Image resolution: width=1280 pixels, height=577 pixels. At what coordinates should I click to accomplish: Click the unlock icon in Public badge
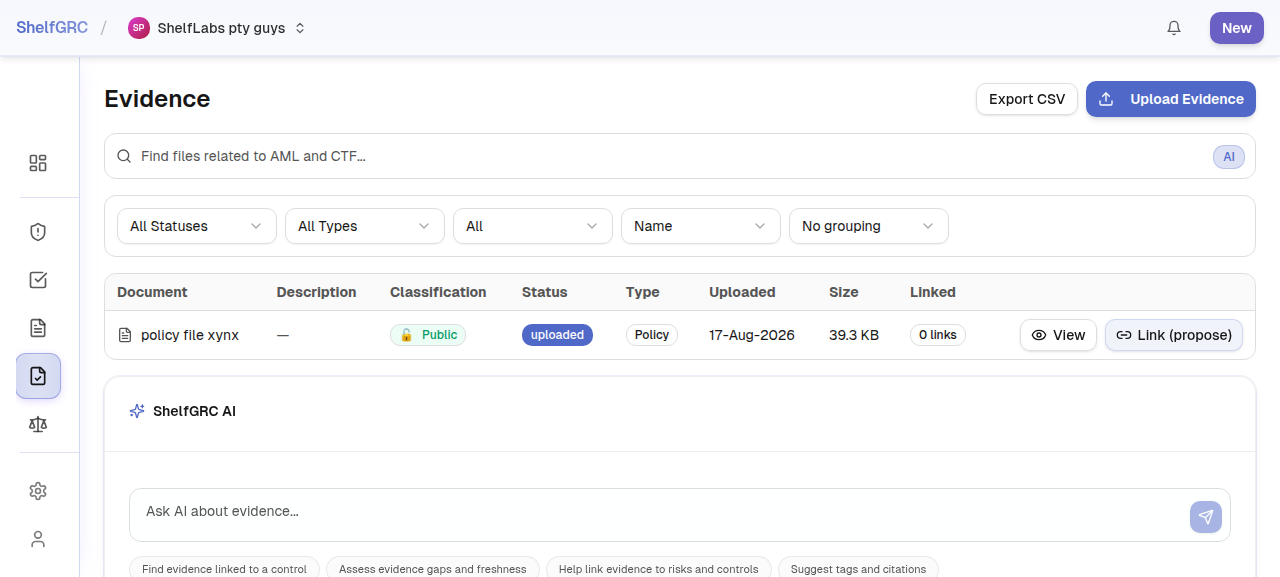tap(406, 335)
